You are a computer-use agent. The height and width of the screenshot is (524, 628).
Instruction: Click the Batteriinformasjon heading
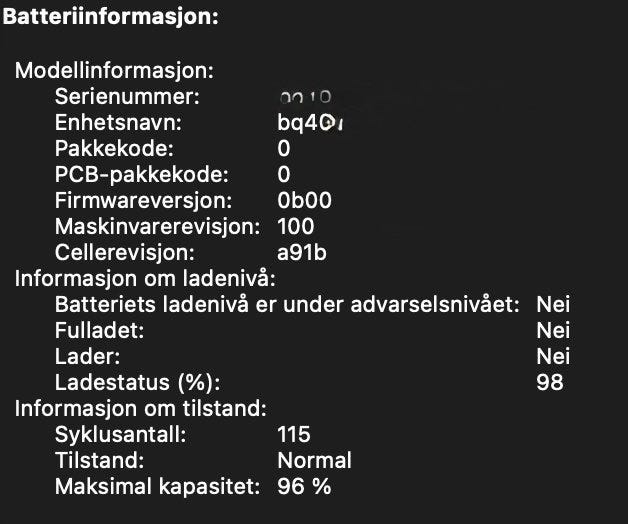click(111, 17)
